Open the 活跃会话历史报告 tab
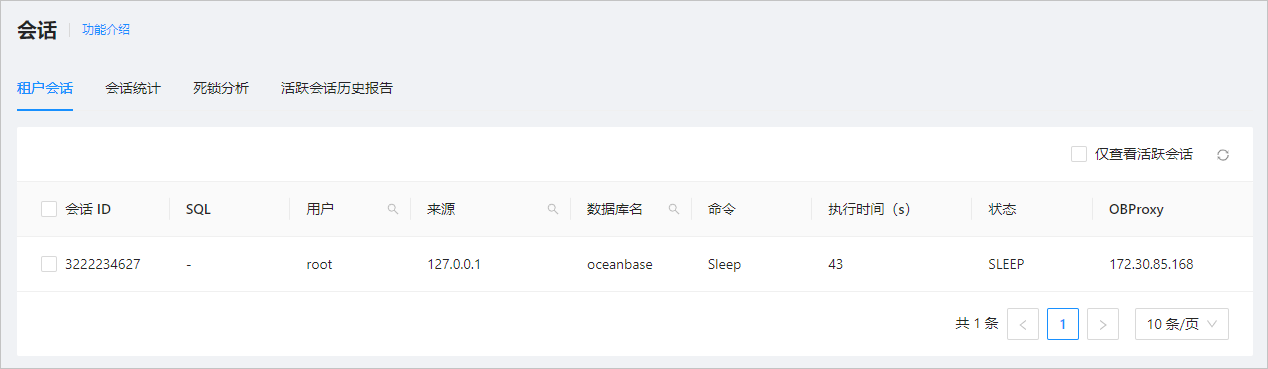The image size is (1268, 369). coord(337,88)
